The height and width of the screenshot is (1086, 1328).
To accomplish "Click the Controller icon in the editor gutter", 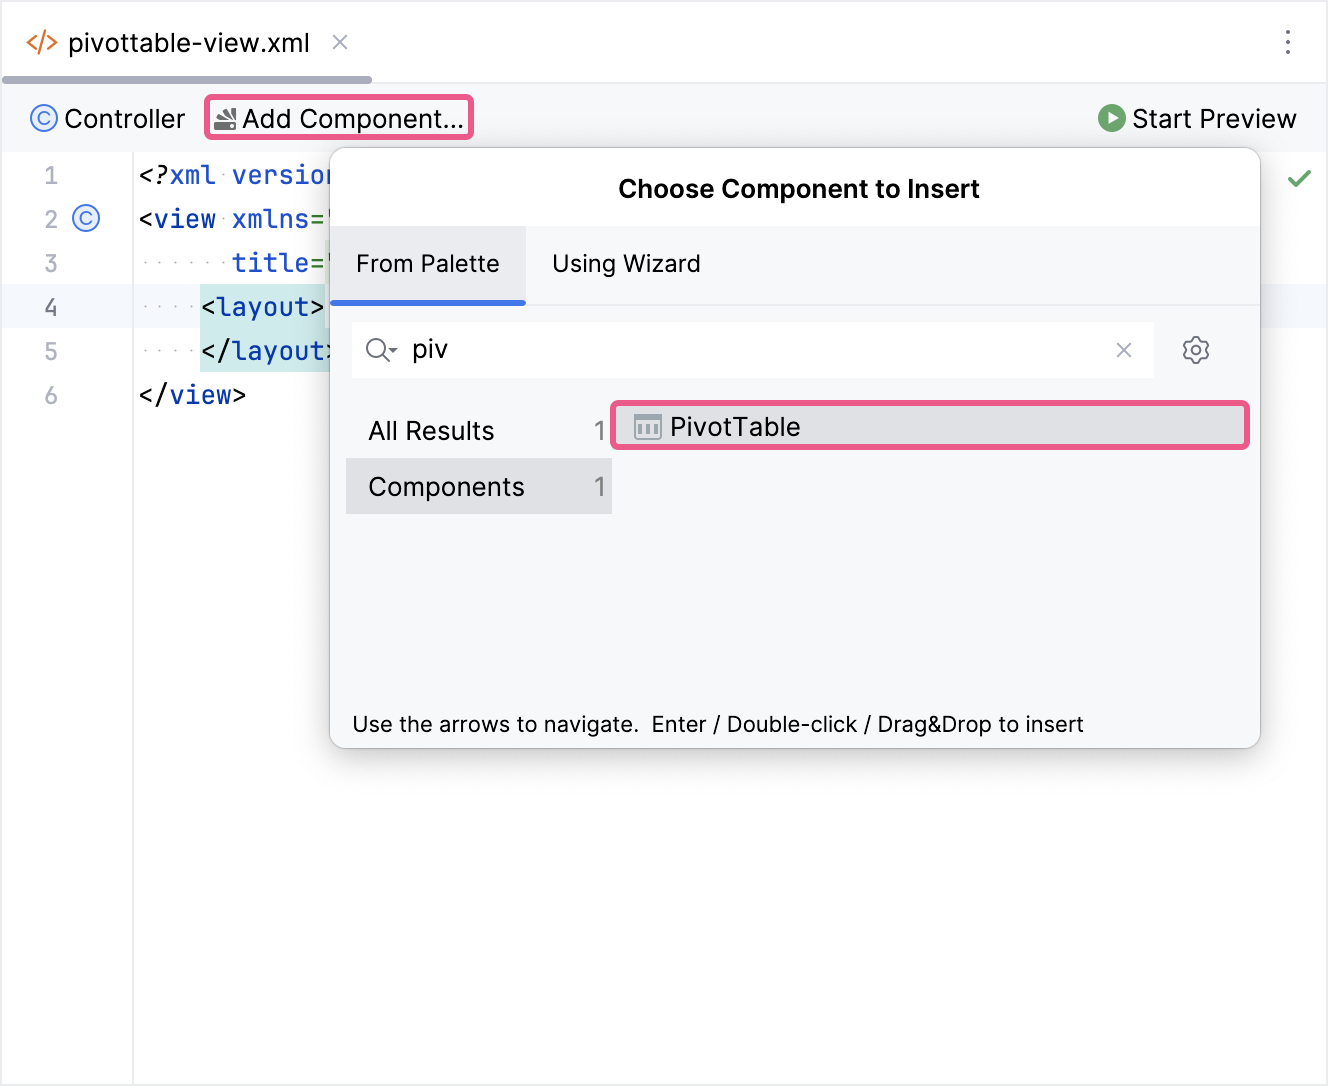I will (86, 219).
